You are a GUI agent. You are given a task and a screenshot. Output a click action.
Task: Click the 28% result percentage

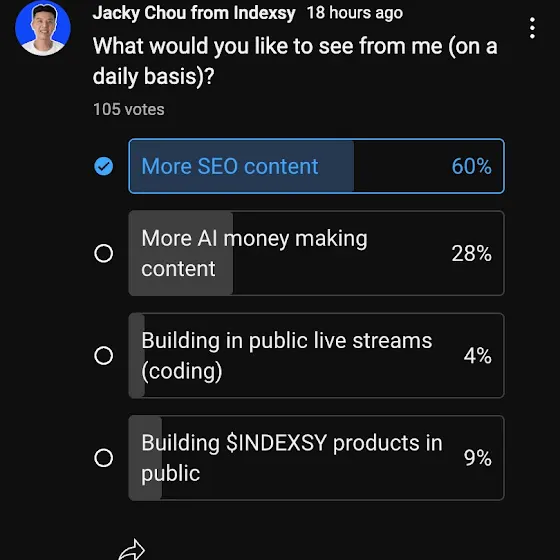[471, 254]
